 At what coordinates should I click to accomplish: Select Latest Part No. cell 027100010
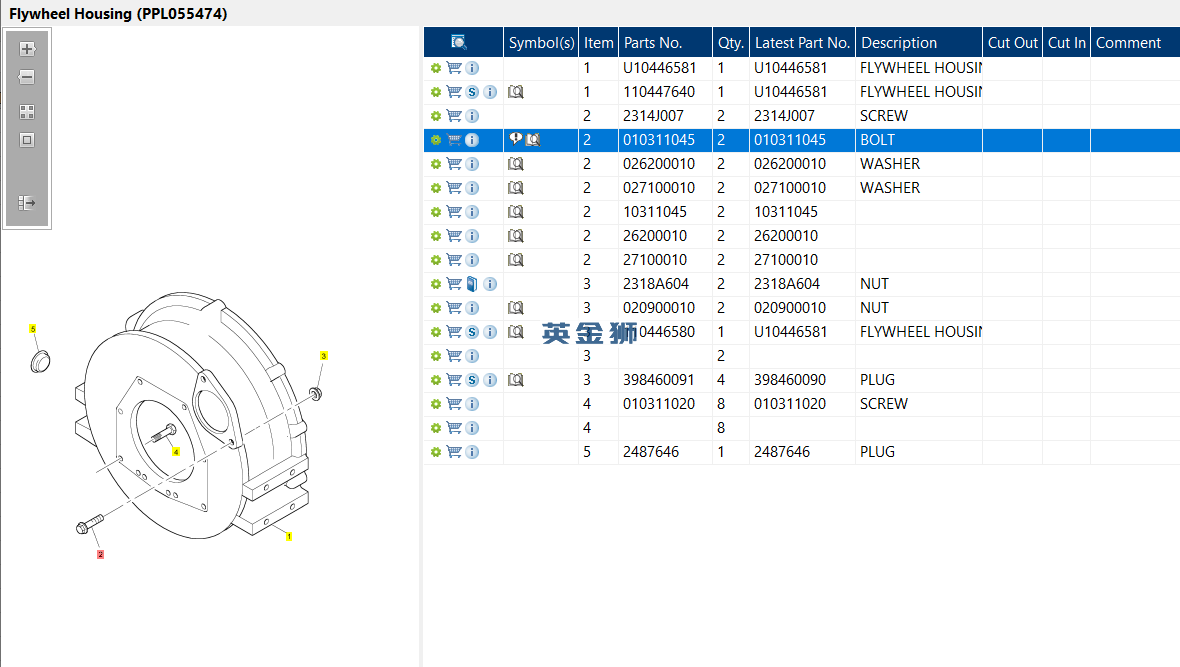pyautogui.click(x=802, y=187)
